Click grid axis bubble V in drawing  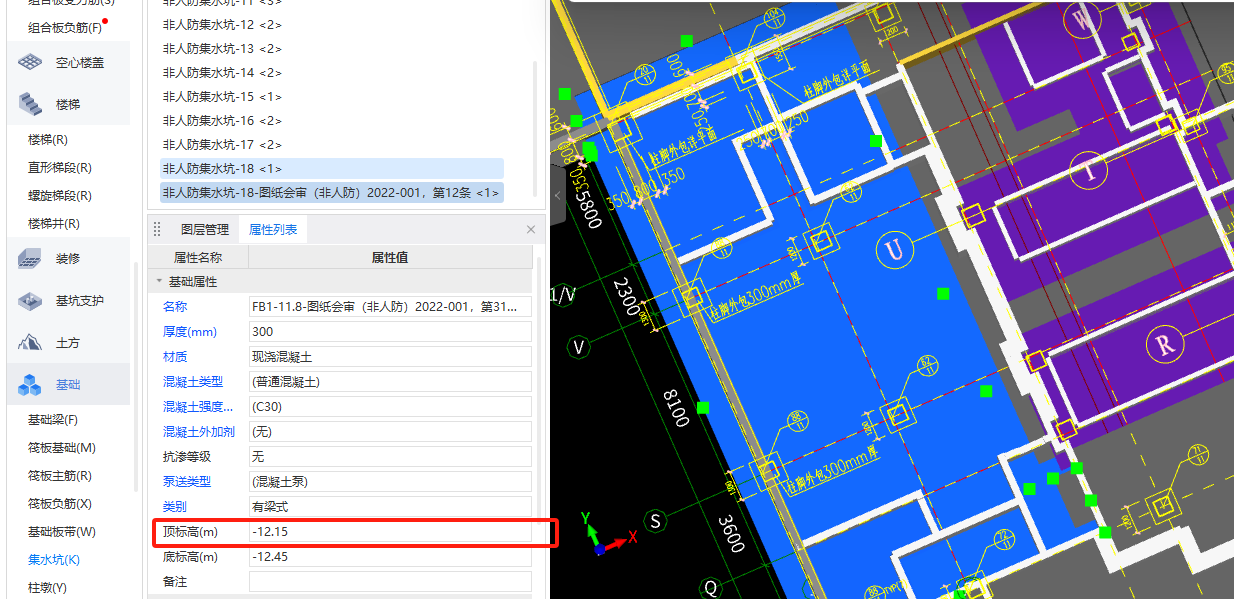[579, 347]
